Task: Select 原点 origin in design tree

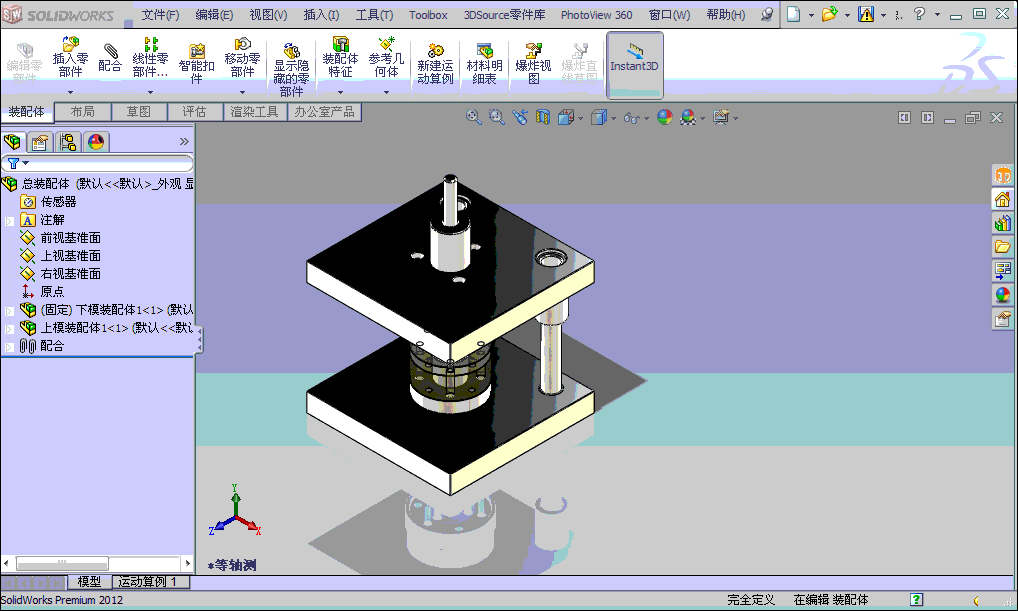Action: pos(52,292)
